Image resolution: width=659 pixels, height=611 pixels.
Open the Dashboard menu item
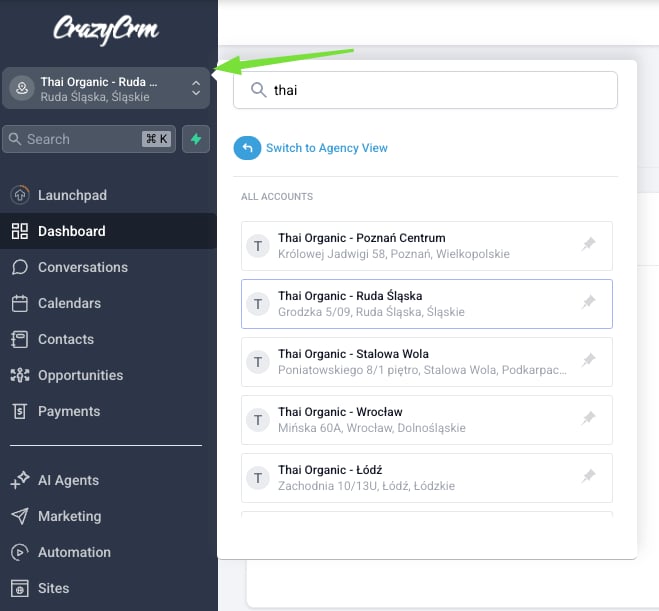(x=71, y=231)
